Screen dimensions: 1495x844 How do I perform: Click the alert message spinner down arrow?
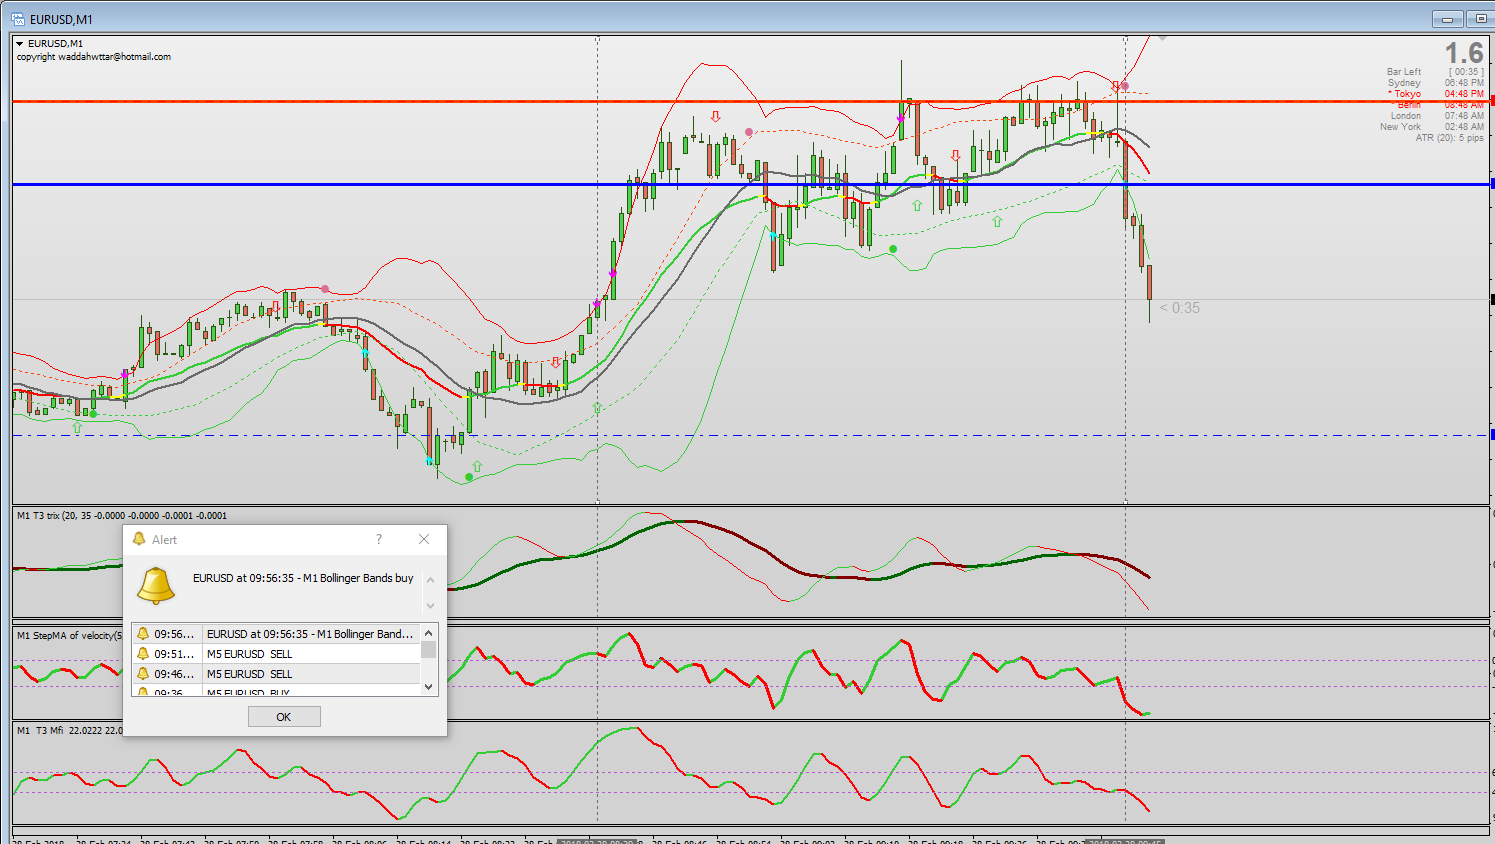tap(431, 605)
